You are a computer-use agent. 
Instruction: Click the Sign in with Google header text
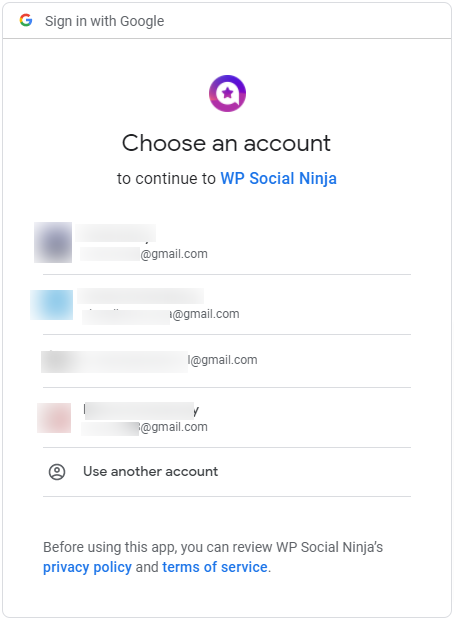[x=105, y=21]
